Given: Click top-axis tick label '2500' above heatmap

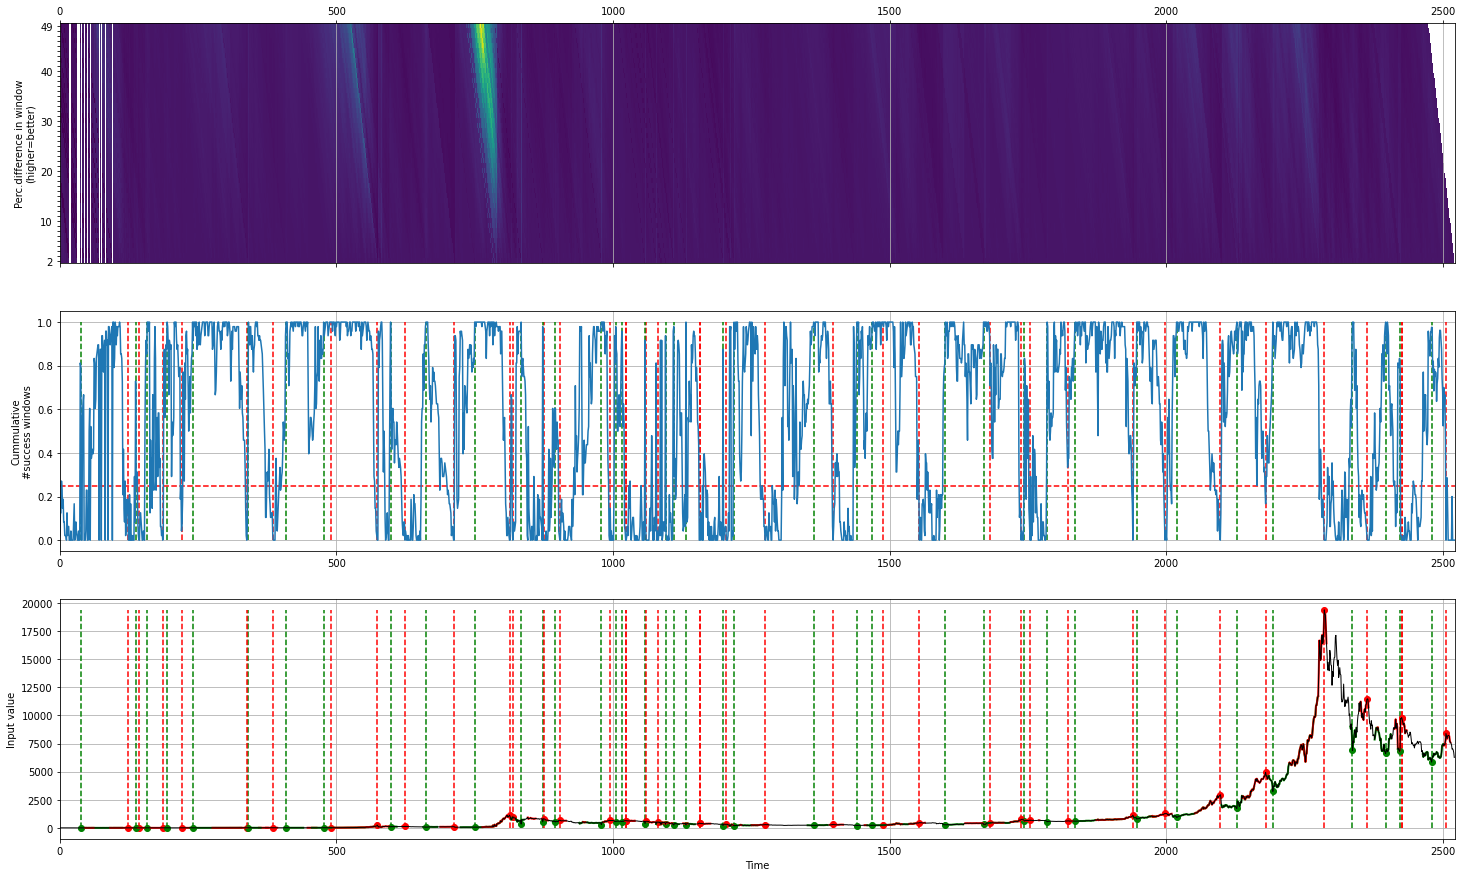Looking at the screenshot, I should [1442, 11].
